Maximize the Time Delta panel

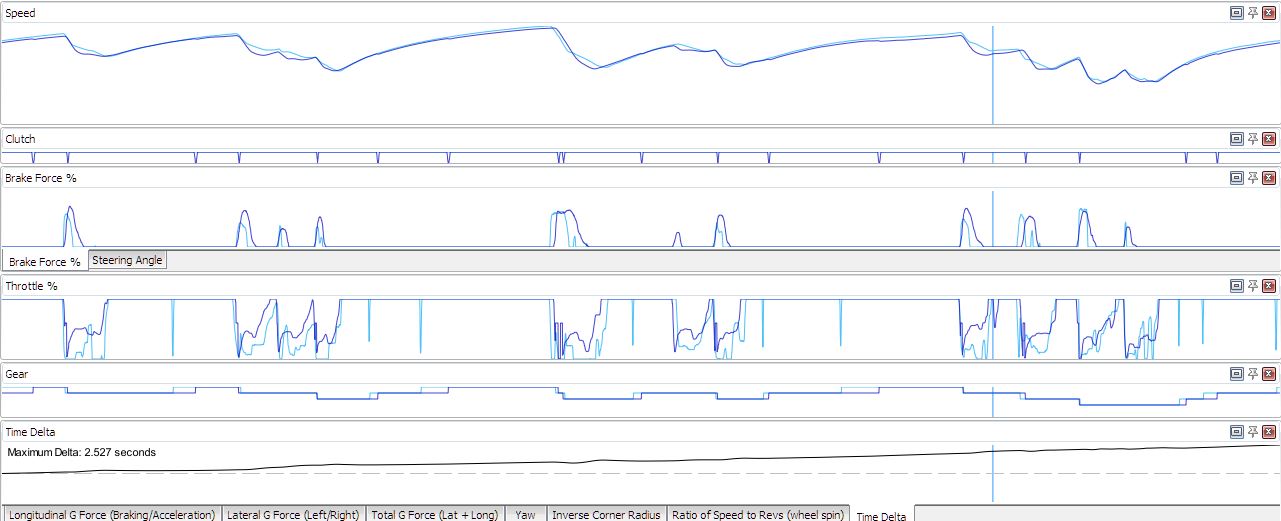click(1237, 432)
